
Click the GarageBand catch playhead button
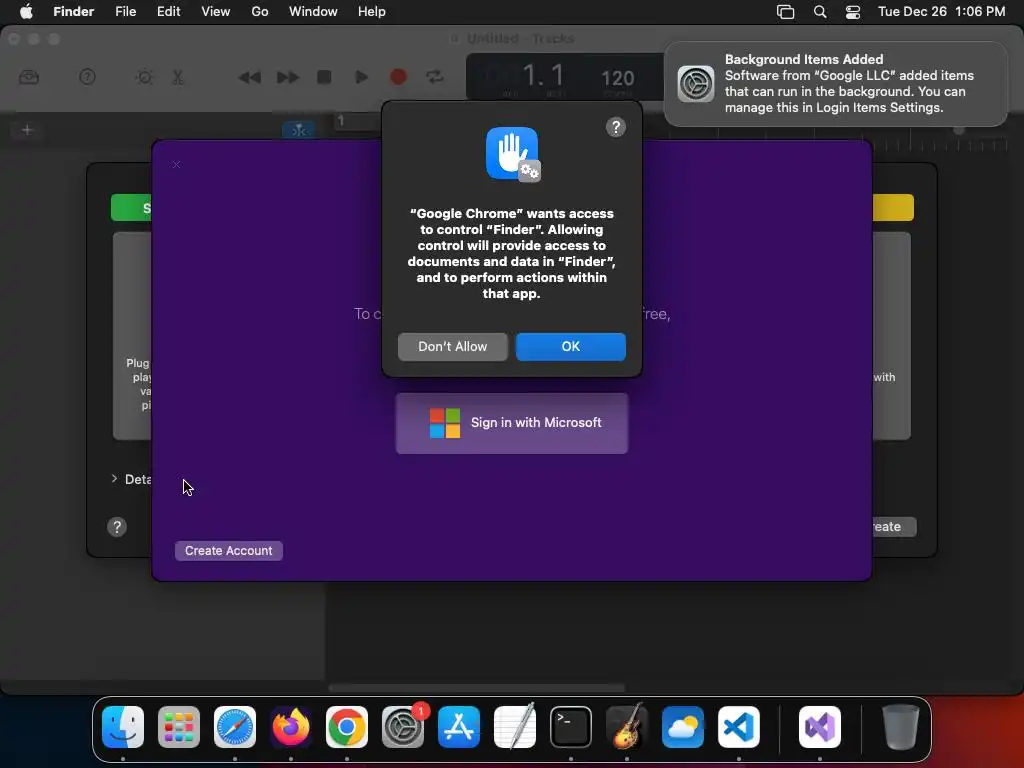[299, 130]
